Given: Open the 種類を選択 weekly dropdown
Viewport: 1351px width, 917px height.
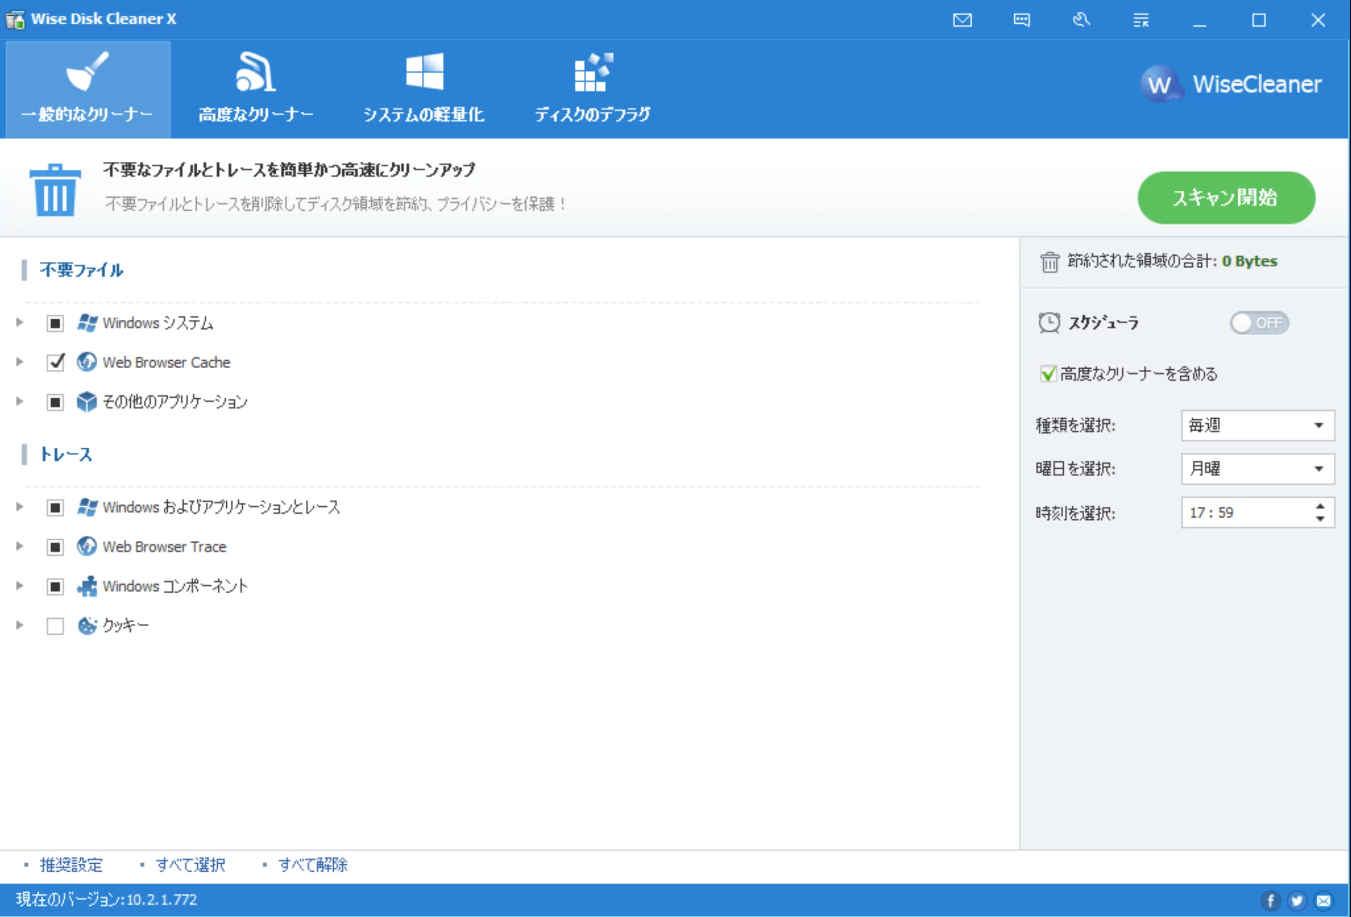Looking at the screenshot, I should pyautogui.click(x=1257, y=424).
